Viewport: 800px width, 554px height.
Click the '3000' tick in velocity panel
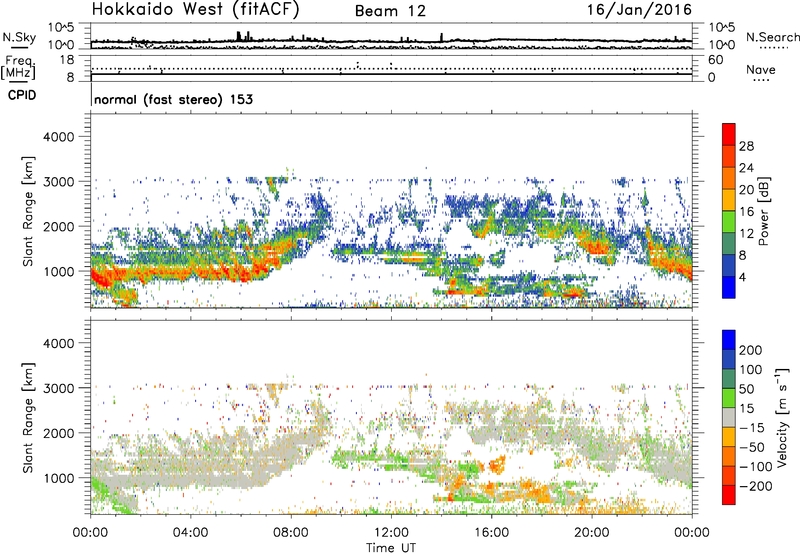(x=59, y=388)
